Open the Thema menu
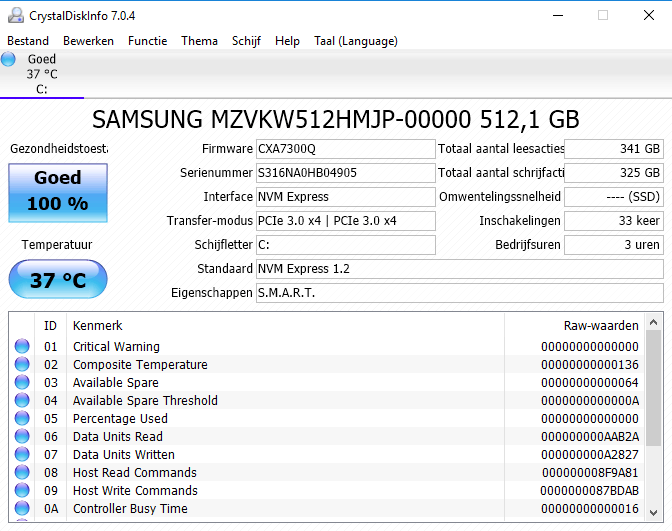 click(199, 41)
